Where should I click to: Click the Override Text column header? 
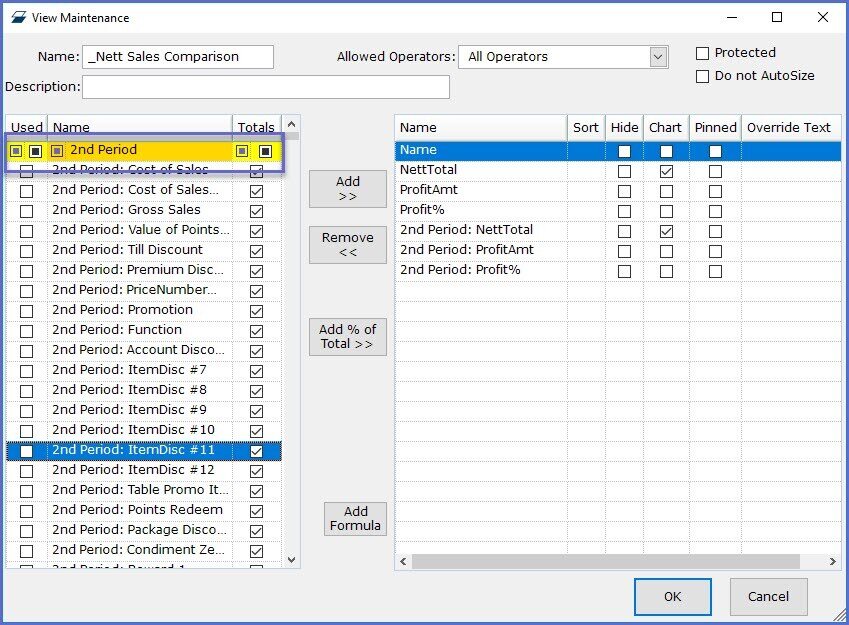[789, 127]
